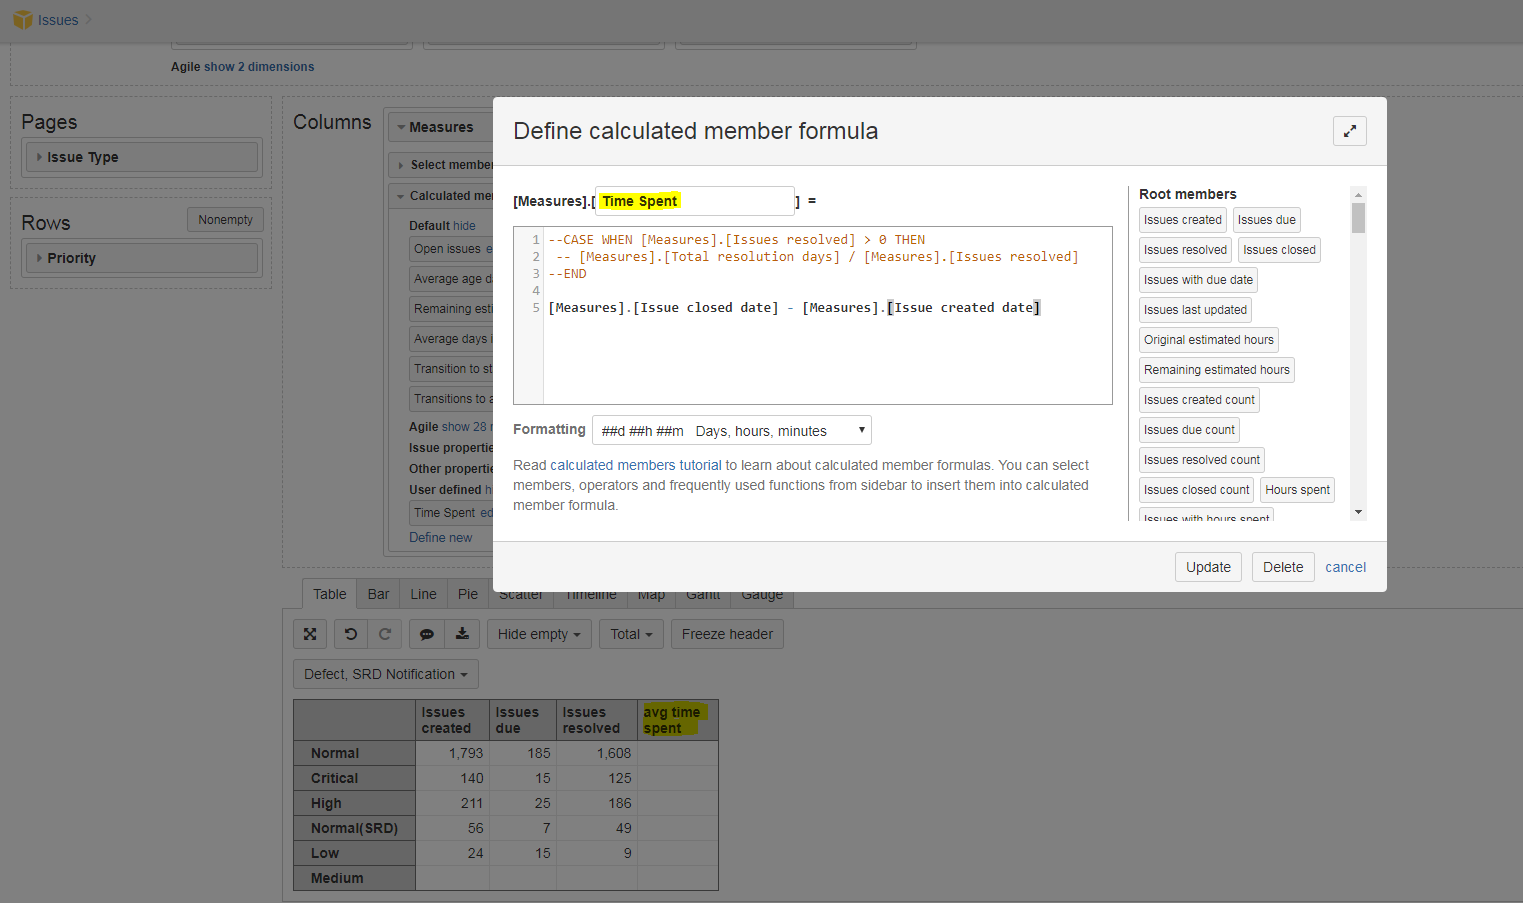Click the show 28 Agile measures link
Screen dimensions: 1523x903
(x=465, y=427)
